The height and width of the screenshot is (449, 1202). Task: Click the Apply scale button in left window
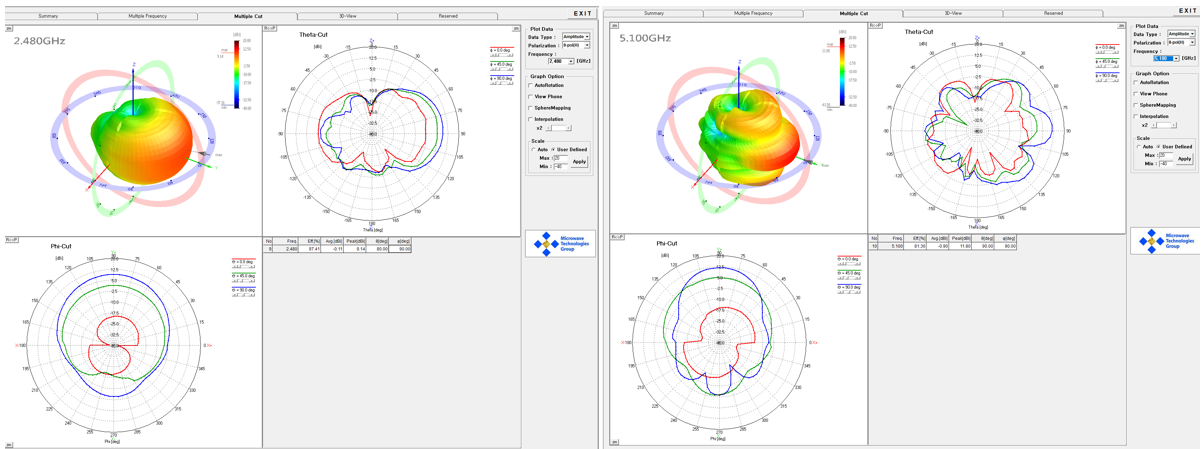pos(579,161)
